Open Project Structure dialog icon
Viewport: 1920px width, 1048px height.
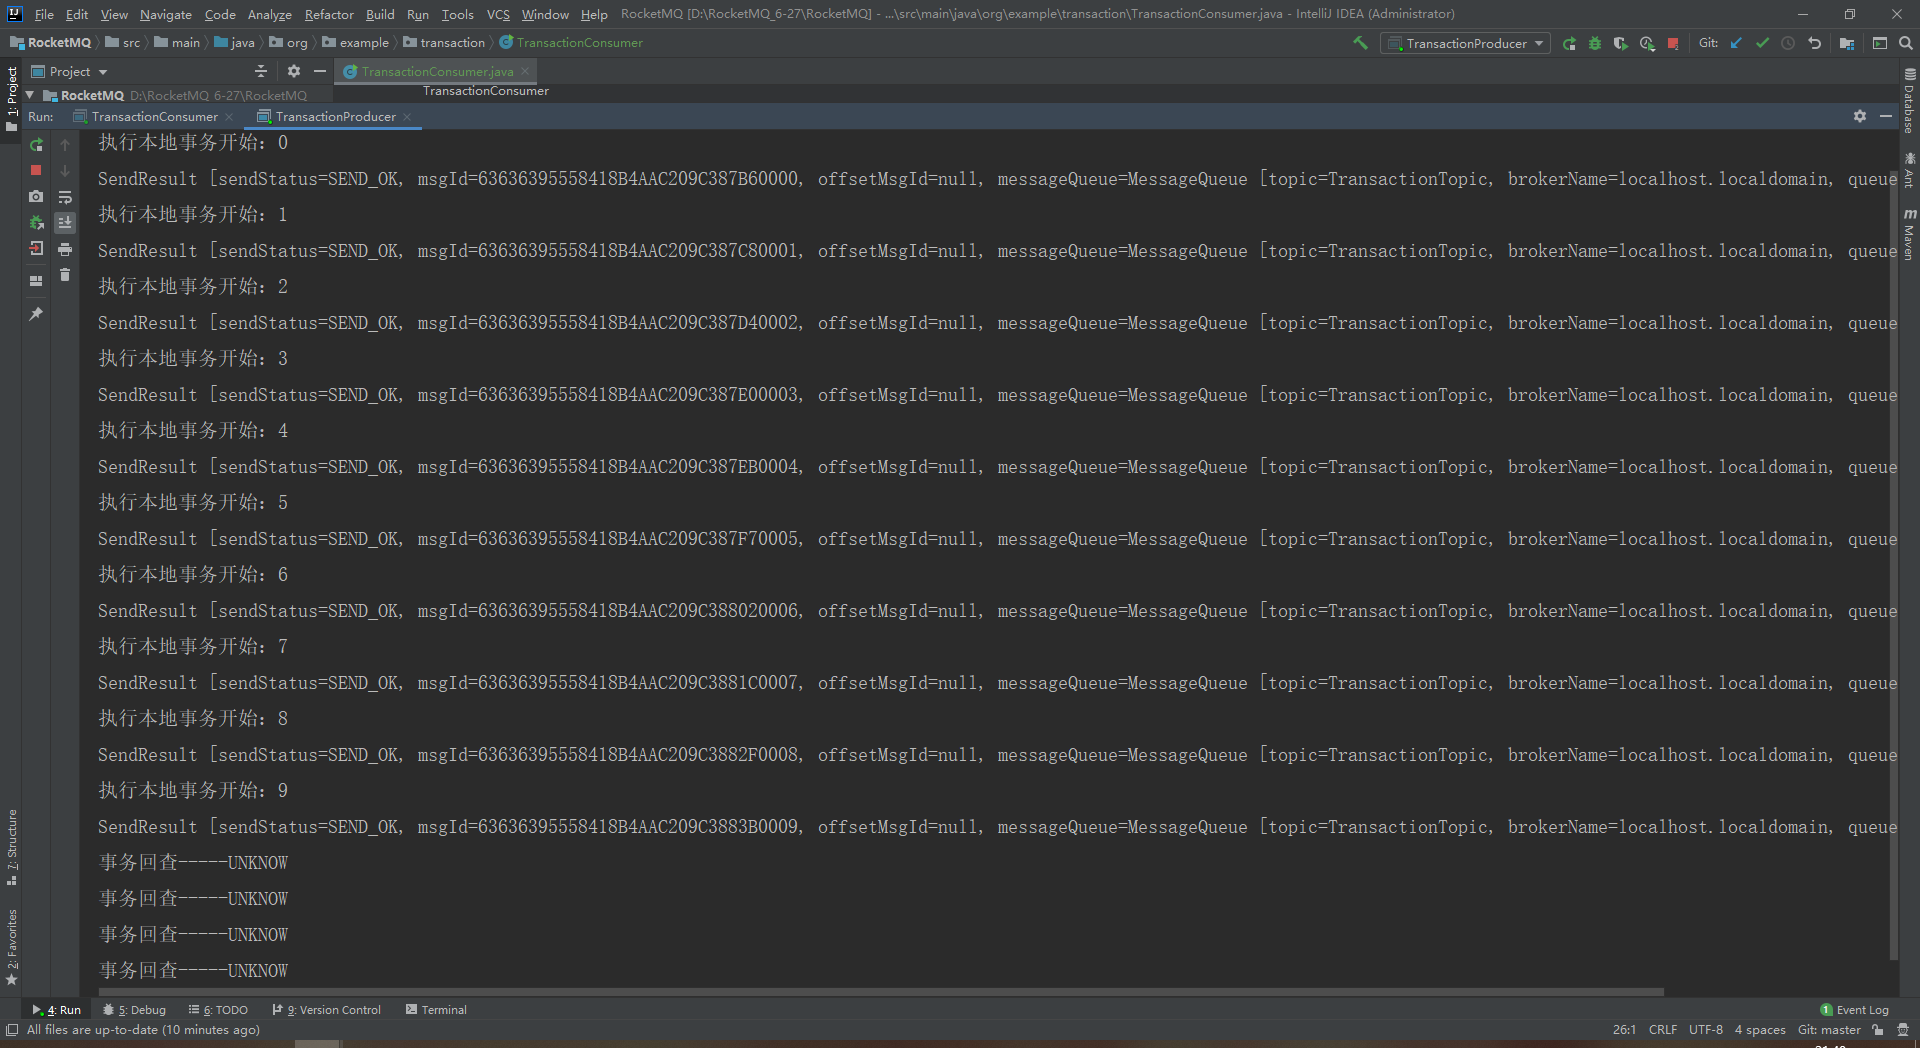point(1846,43)
